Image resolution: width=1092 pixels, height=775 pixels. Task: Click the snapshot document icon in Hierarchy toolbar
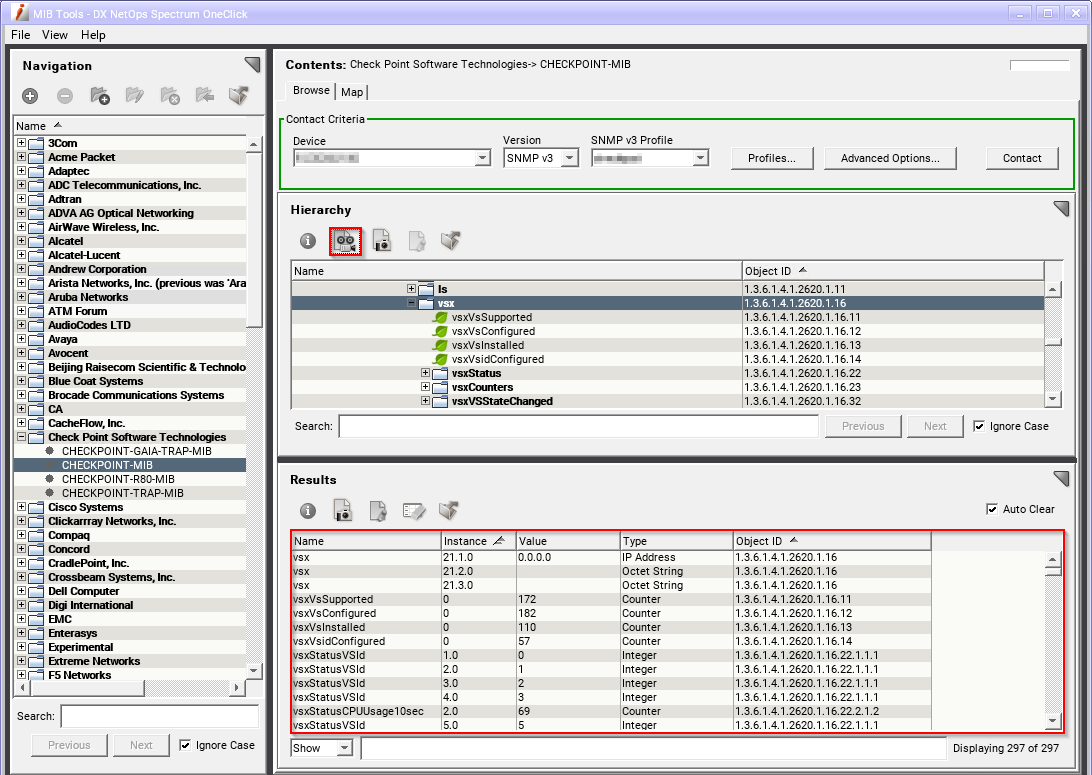(381, 241)
